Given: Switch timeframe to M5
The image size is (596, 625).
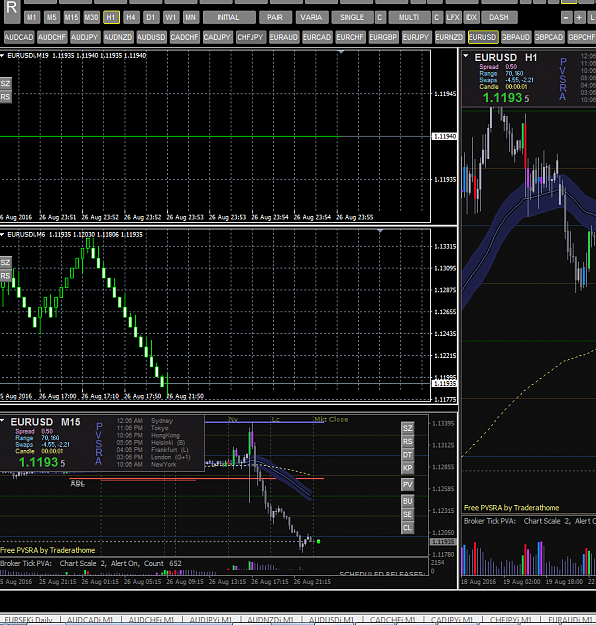Looking at the screenshot, I should click(51, 18).
